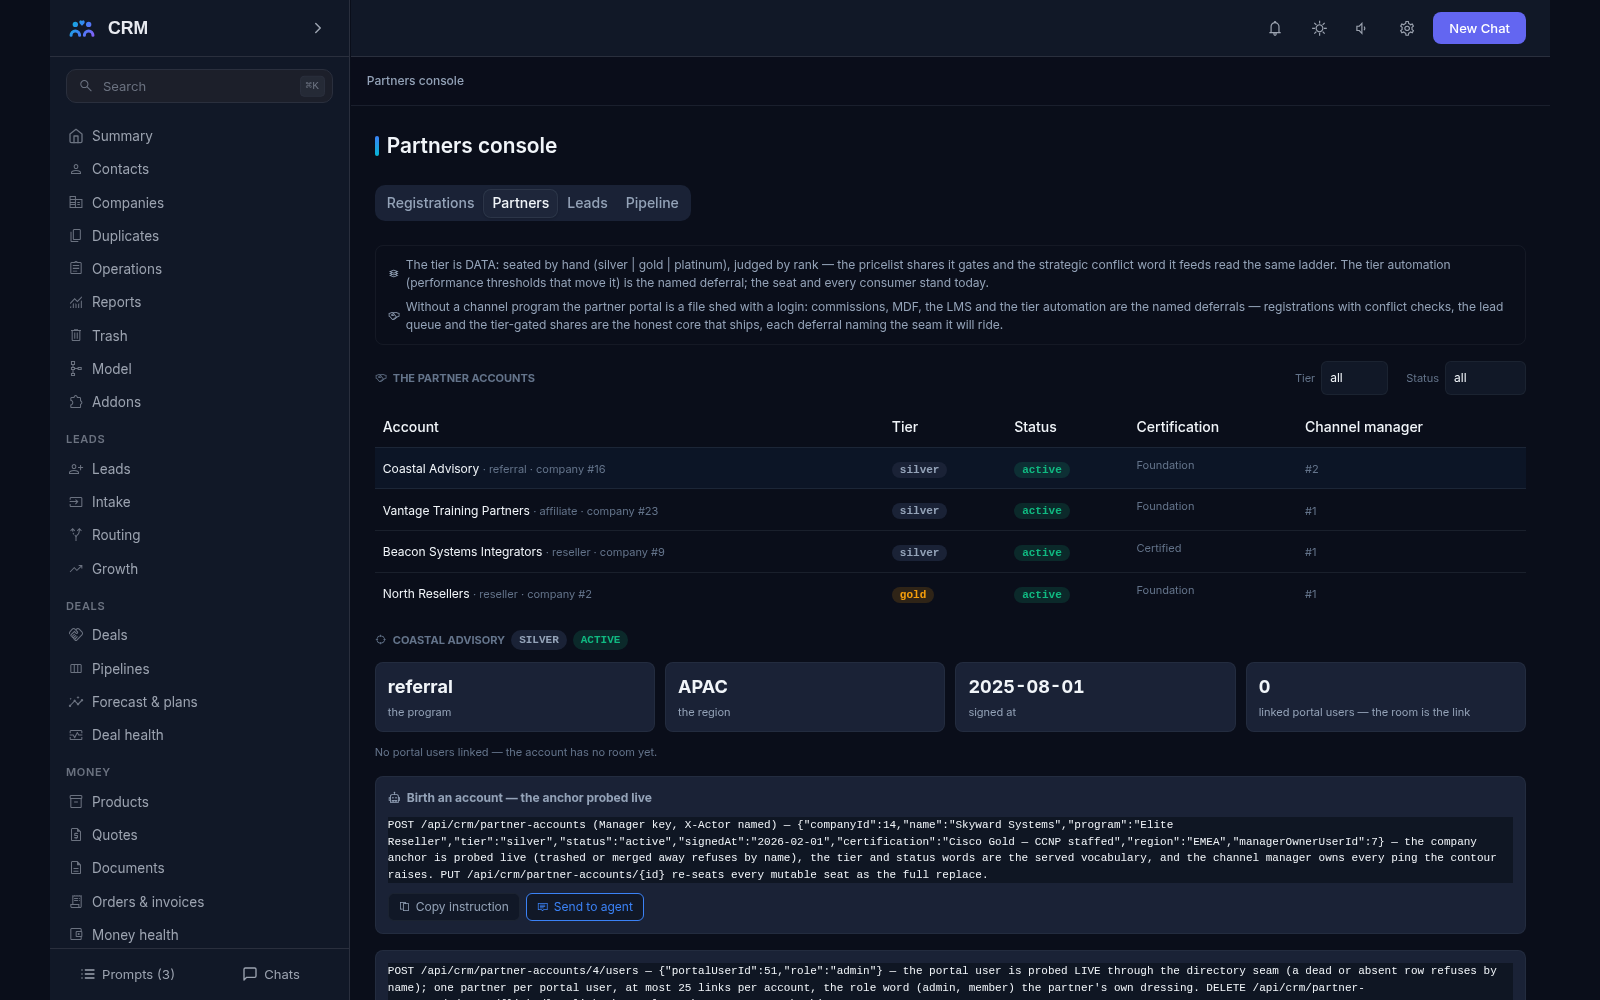This screenshot has width=1600, height=1000.
Task: Open Addons page
Action: coord(199,402)
